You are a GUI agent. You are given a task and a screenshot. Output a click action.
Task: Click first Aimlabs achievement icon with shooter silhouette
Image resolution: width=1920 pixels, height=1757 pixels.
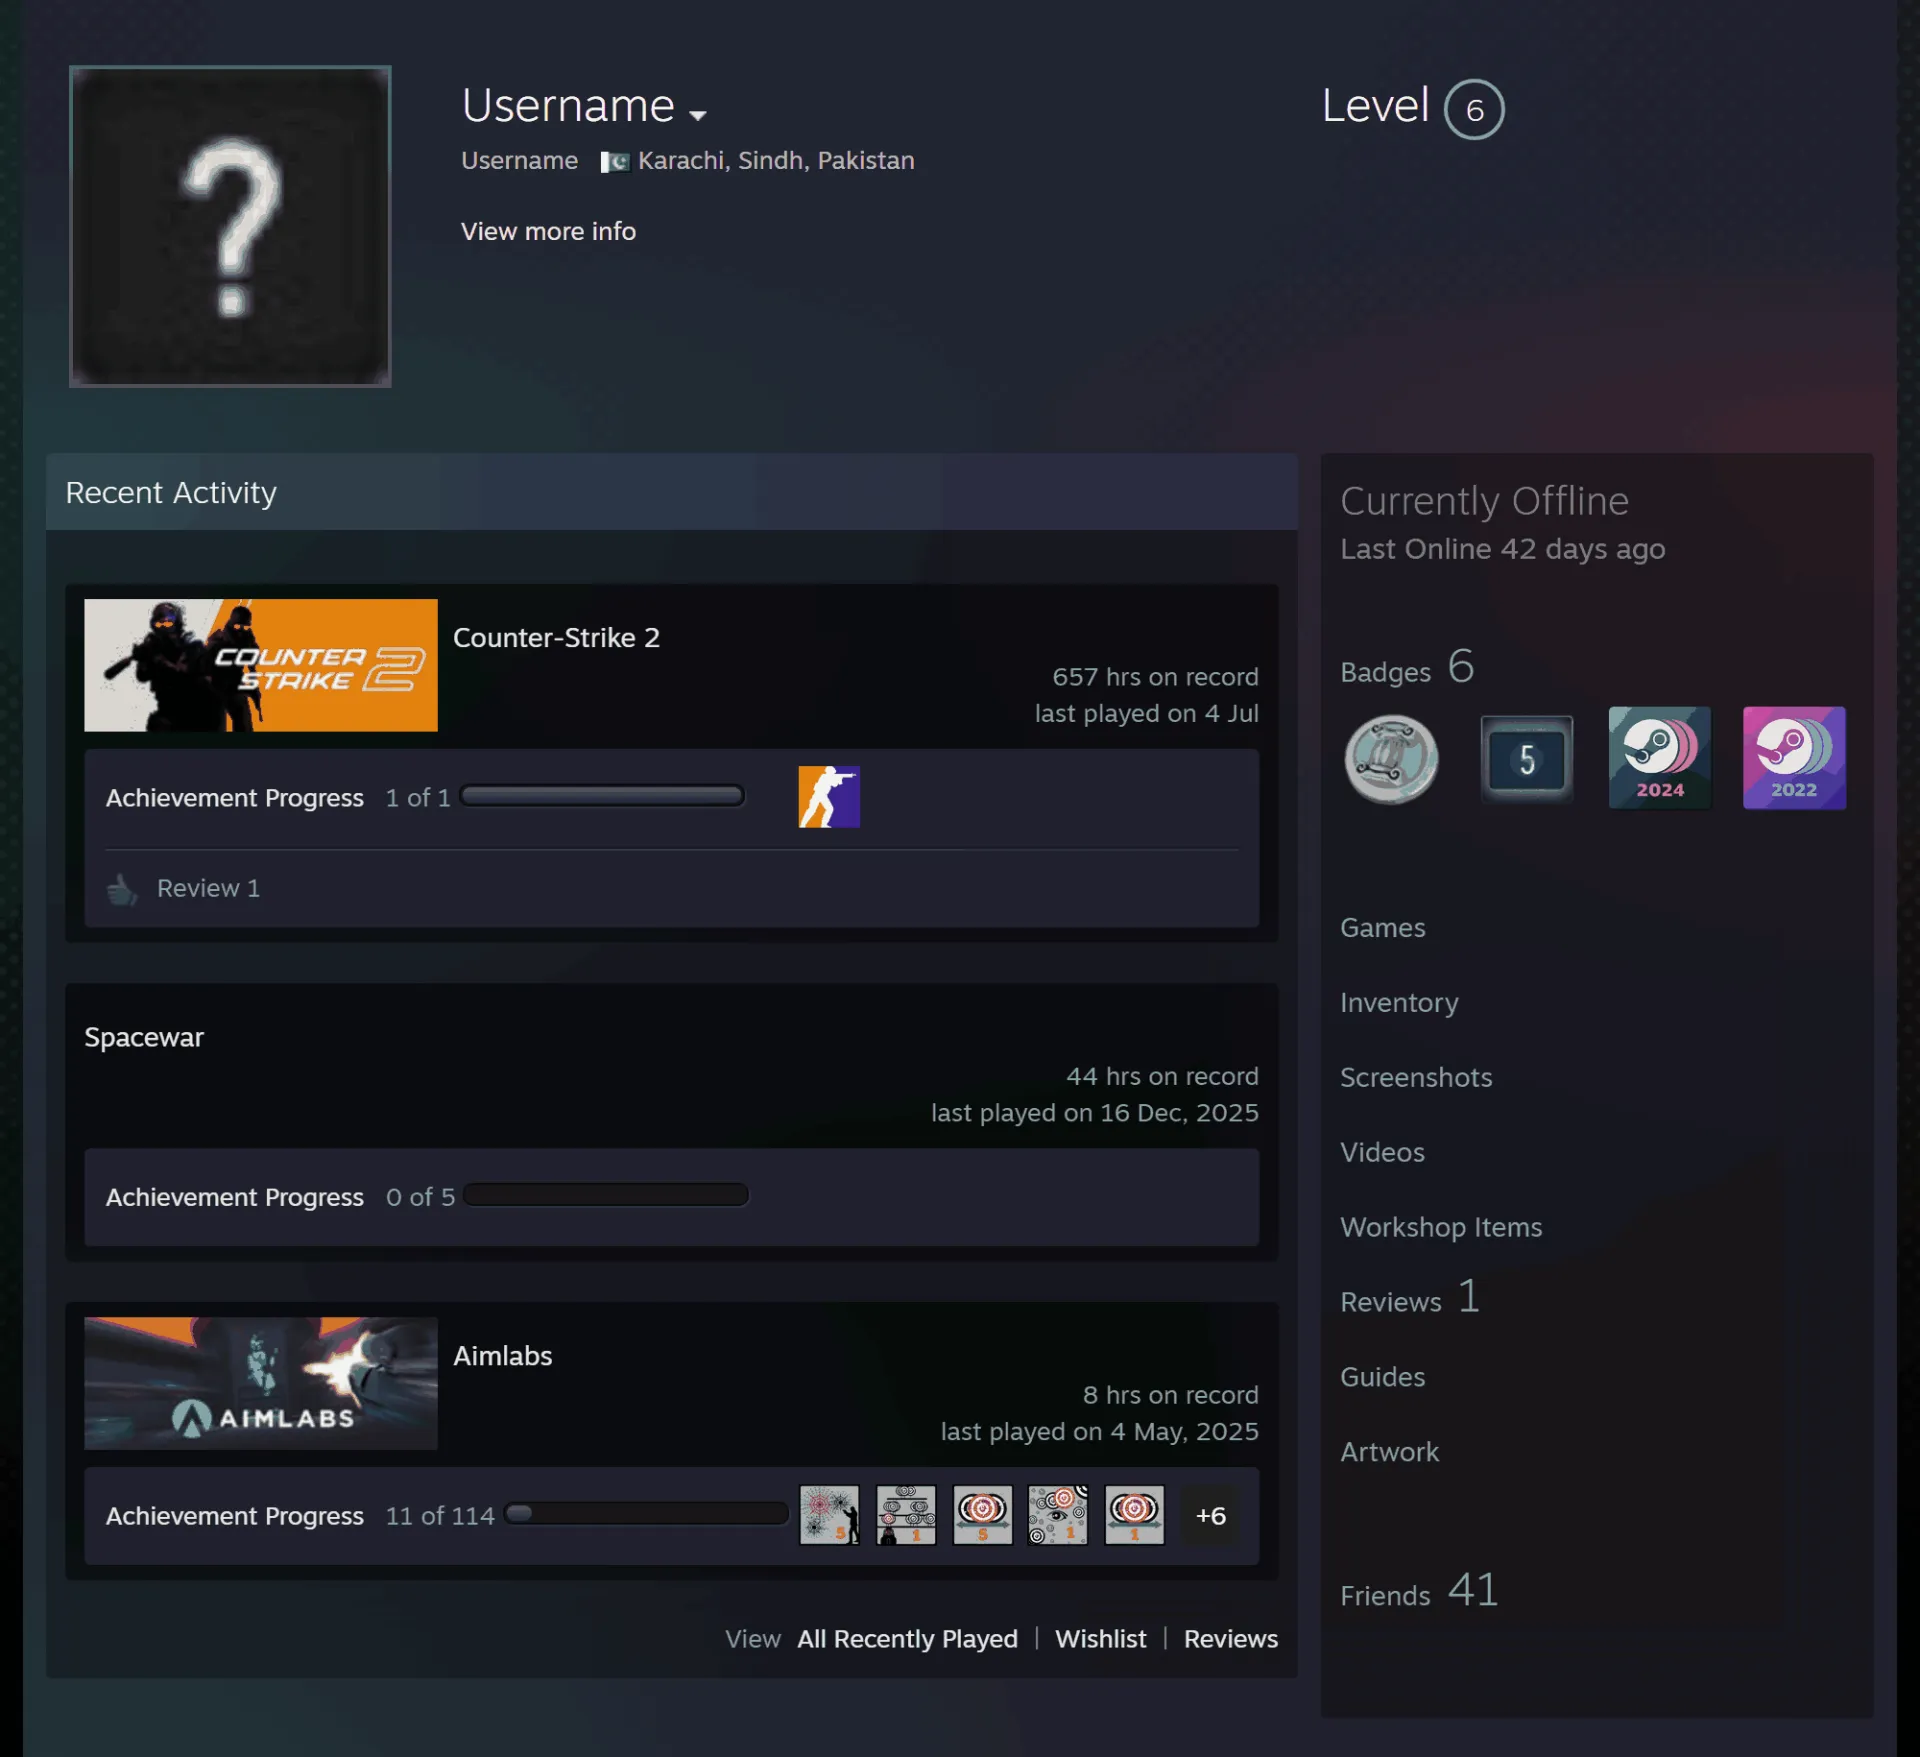tap(829, 1515)
